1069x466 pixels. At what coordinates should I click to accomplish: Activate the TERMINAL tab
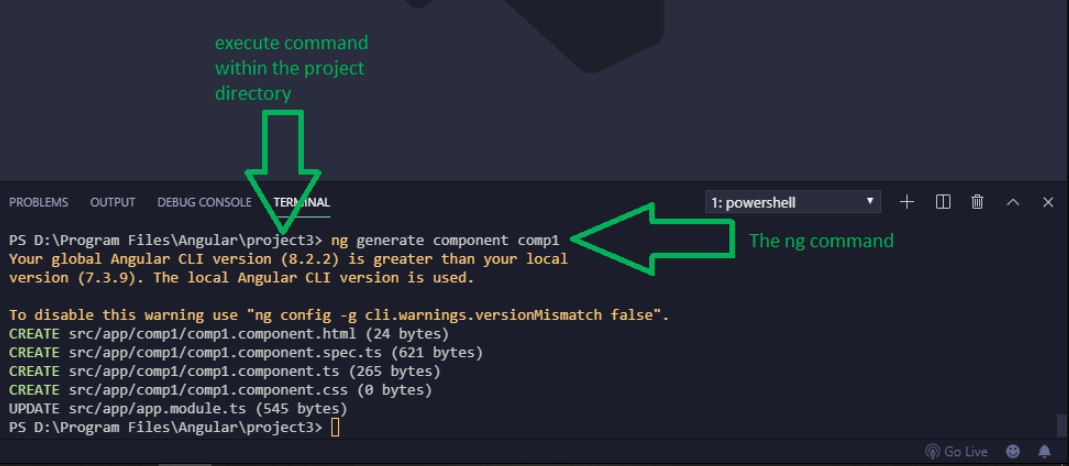click(x=301, y=202)
